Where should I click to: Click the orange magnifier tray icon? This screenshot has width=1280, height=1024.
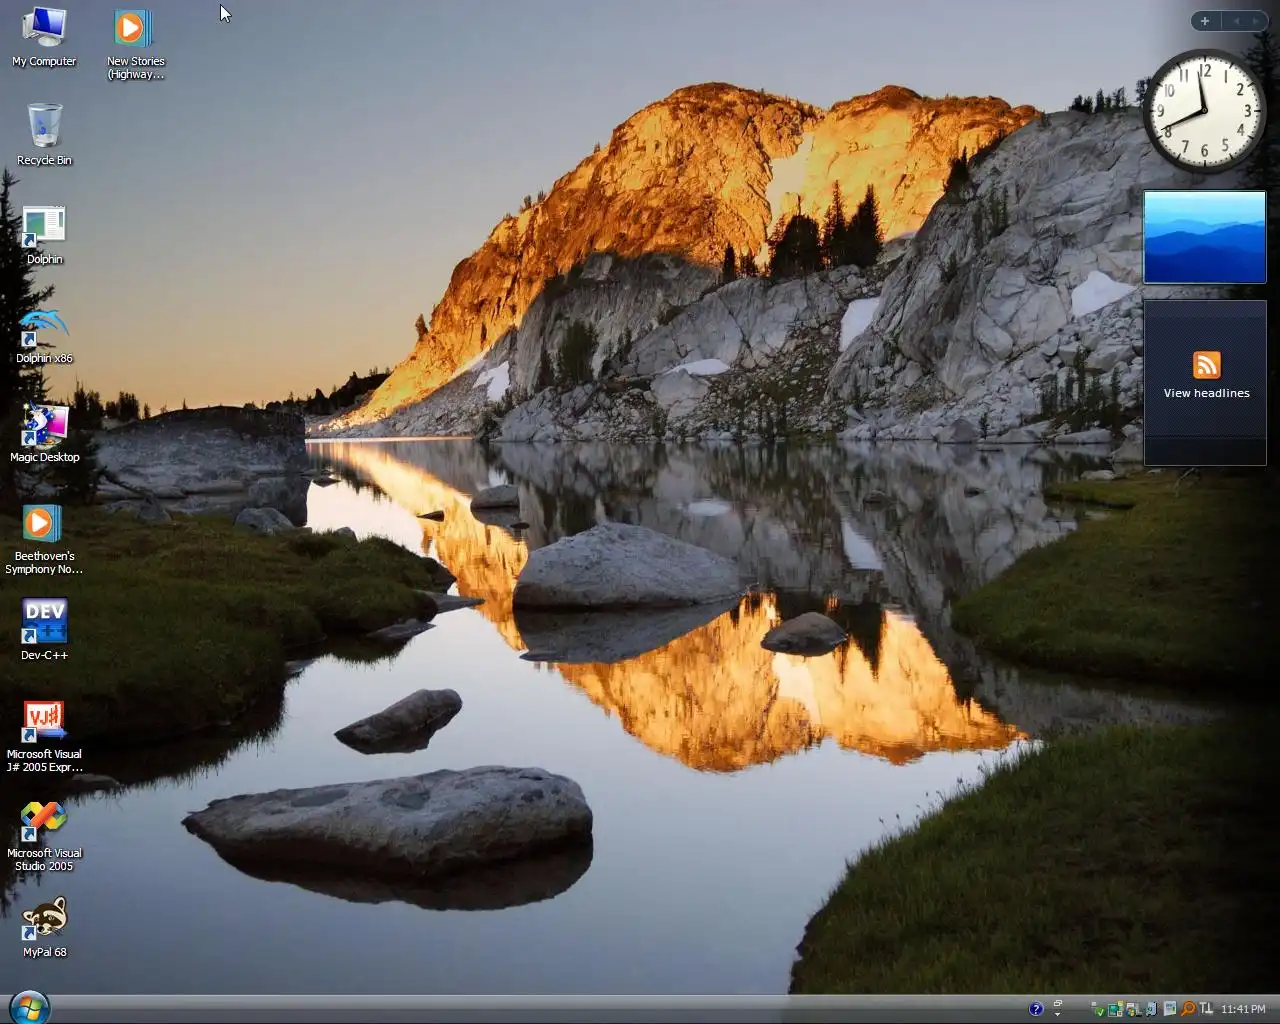1187,1009
